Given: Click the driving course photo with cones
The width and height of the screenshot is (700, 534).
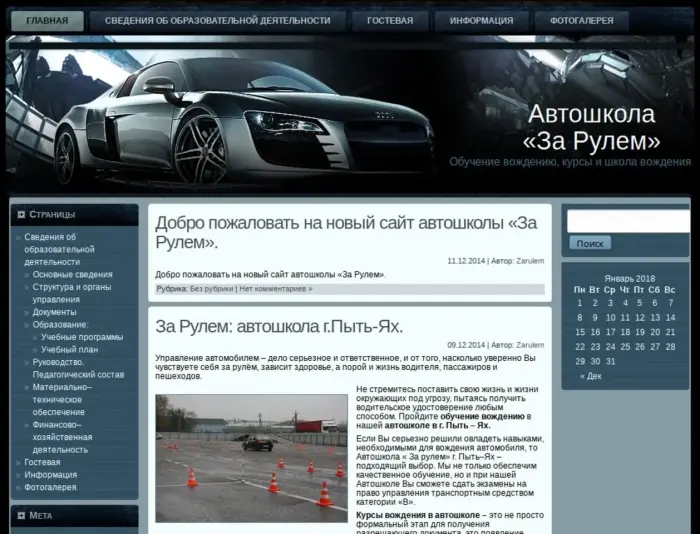Looking at the screenshot, I should tap(251, 458).
